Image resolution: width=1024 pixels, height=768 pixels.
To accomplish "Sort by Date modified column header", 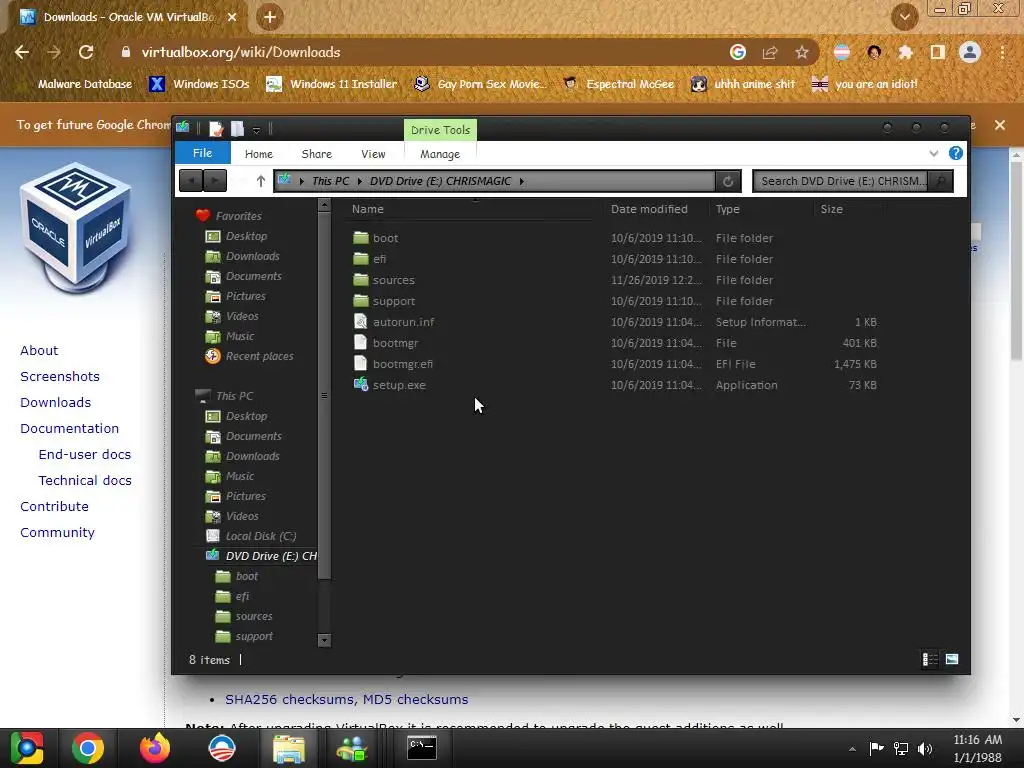I will coord(649,209).
